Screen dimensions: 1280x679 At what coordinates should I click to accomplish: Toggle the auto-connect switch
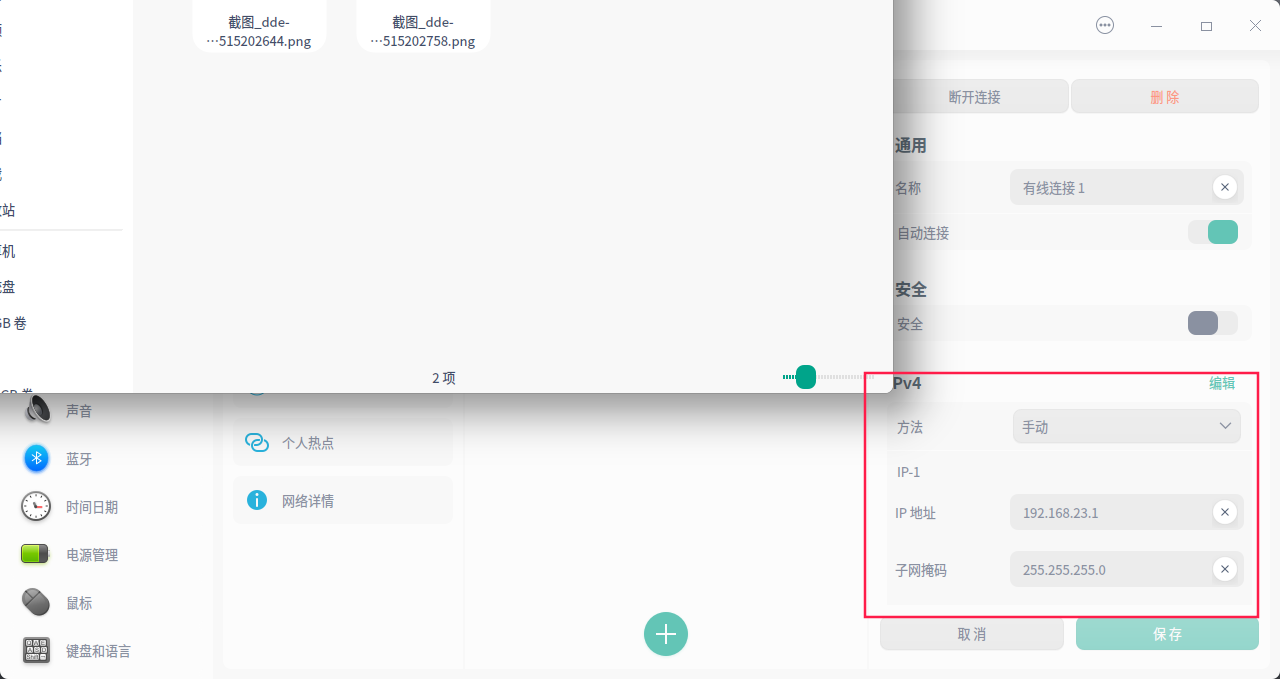(x=1213, y=232)
